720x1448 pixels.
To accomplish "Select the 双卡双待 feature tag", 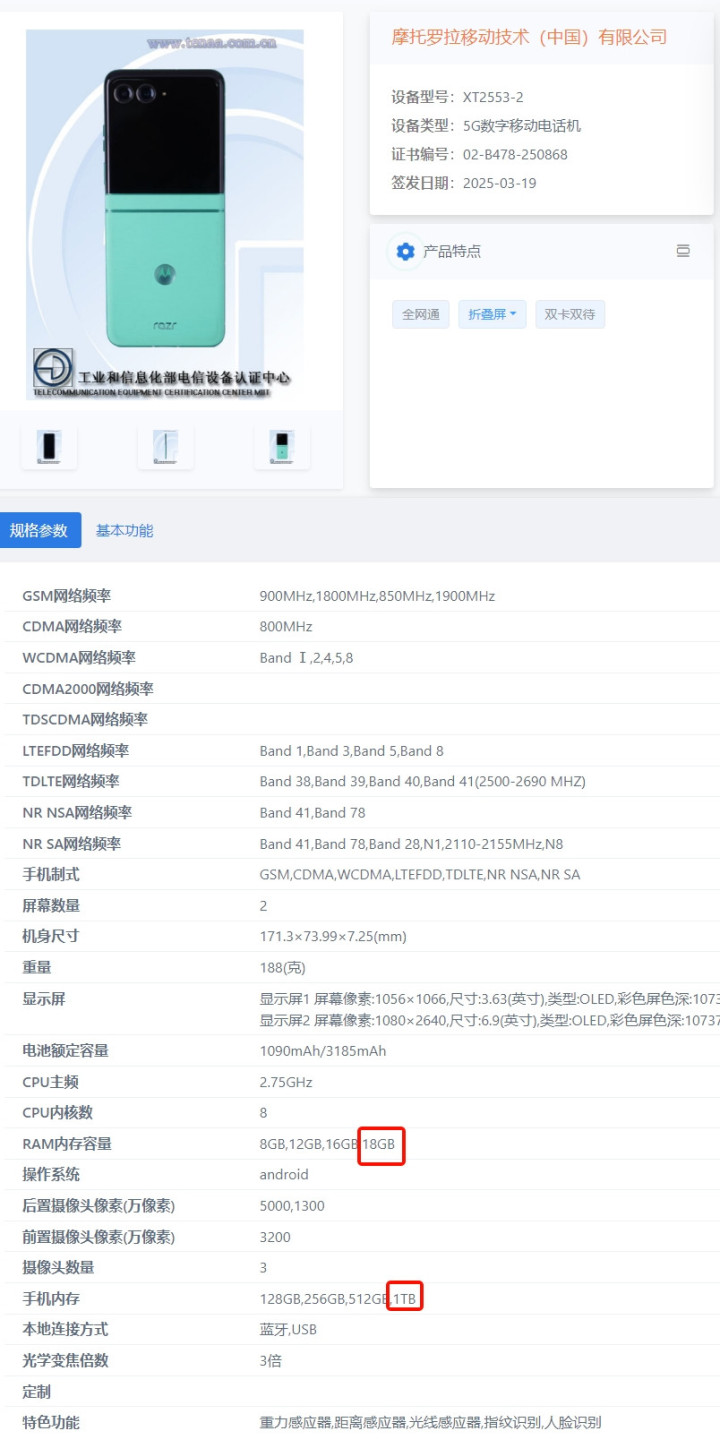I will tap(570, 314).
